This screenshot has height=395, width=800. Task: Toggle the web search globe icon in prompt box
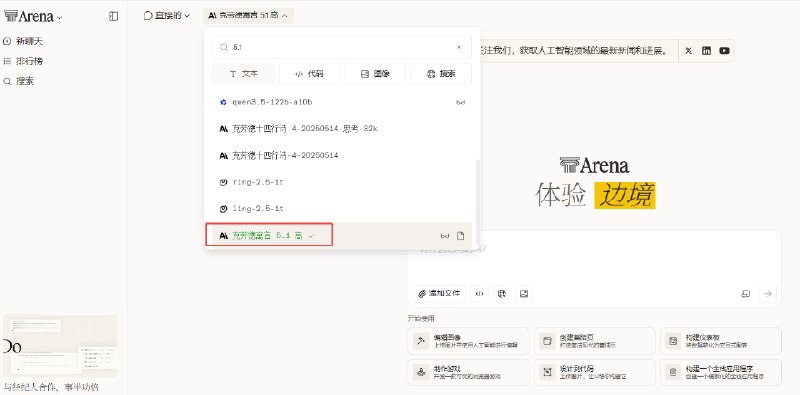pyautogui.click(x=502, y=293)
